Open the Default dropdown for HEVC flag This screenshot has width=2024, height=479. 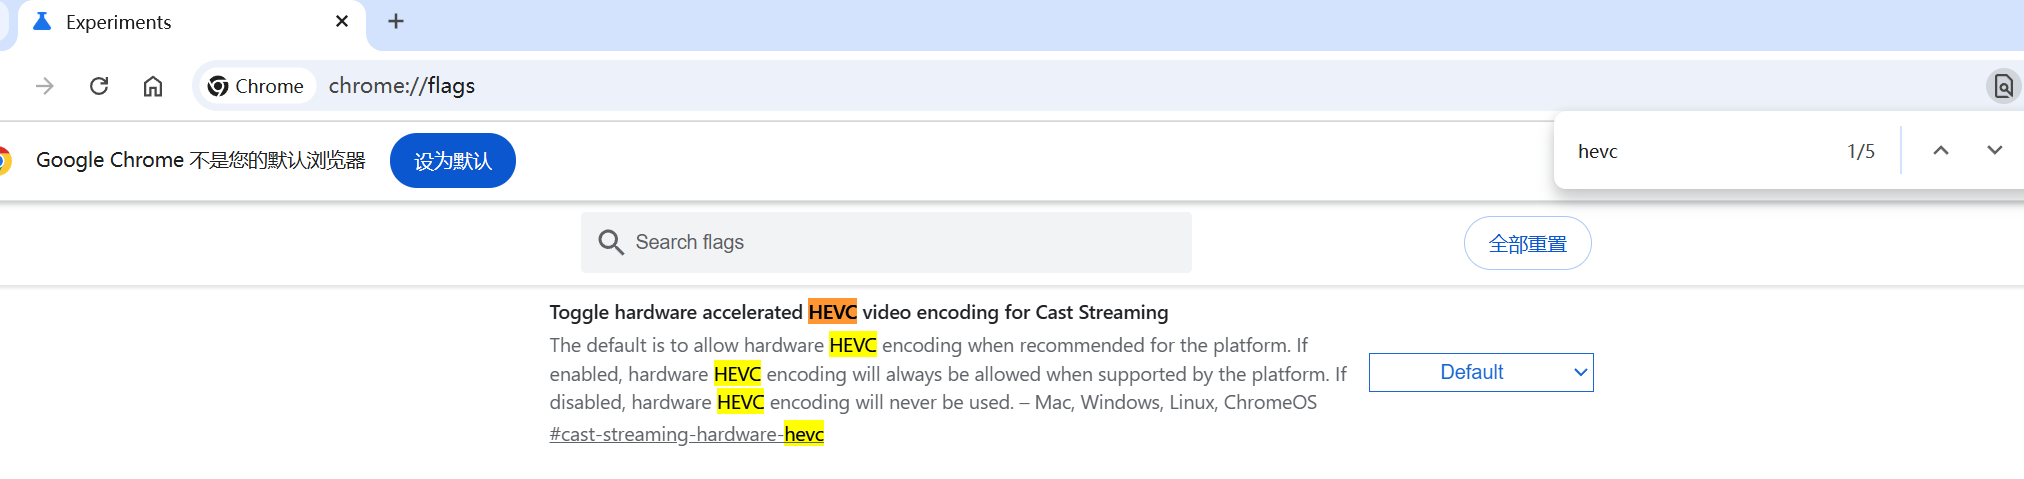pyautogui.click(x=1481, y=372)
